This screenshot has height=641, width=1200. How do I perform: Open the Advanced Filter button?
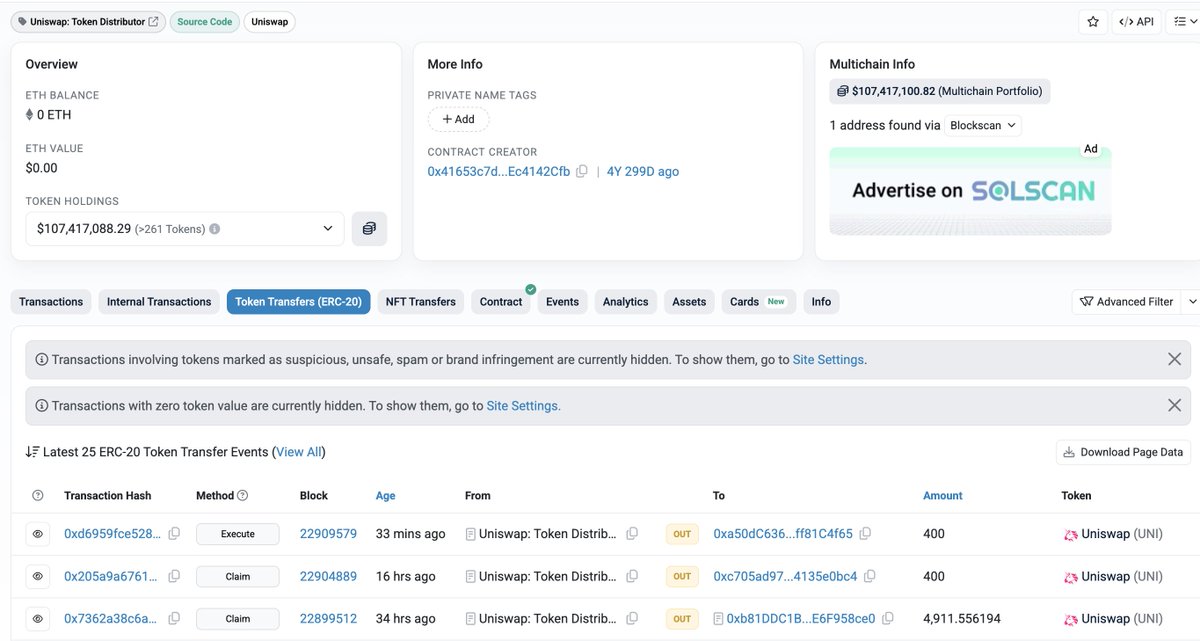(x=1126, y=302)
